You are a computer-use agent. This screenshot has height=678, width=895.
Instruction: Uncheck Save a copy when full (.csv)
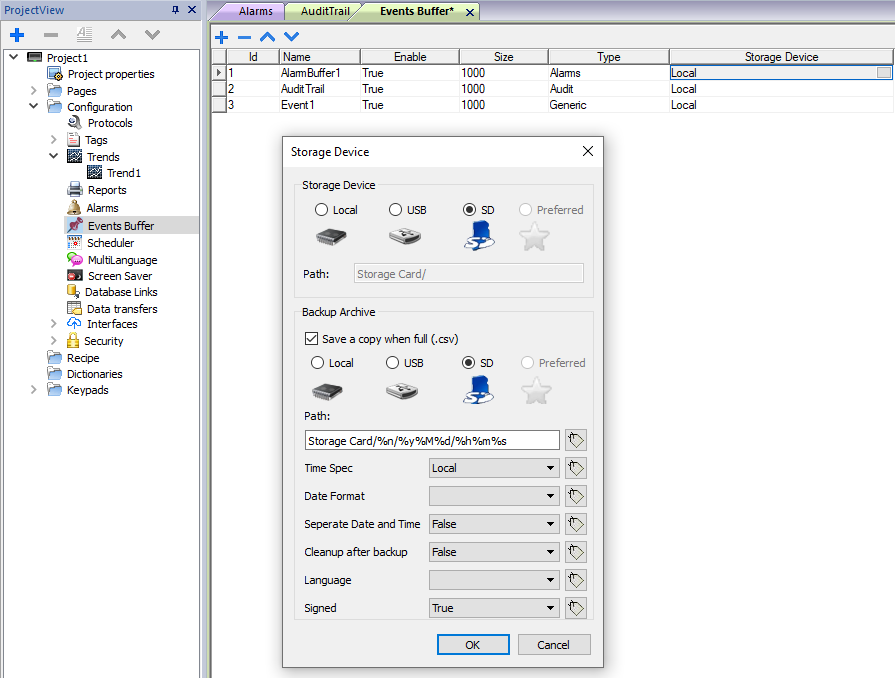311,339
